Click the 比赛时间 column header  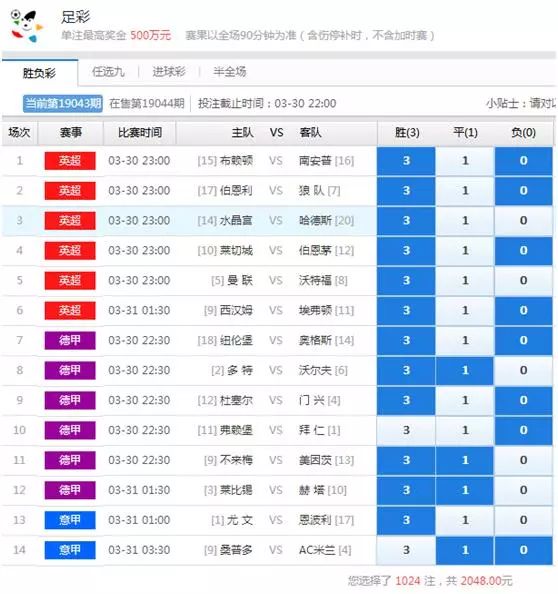coord(140,133)
